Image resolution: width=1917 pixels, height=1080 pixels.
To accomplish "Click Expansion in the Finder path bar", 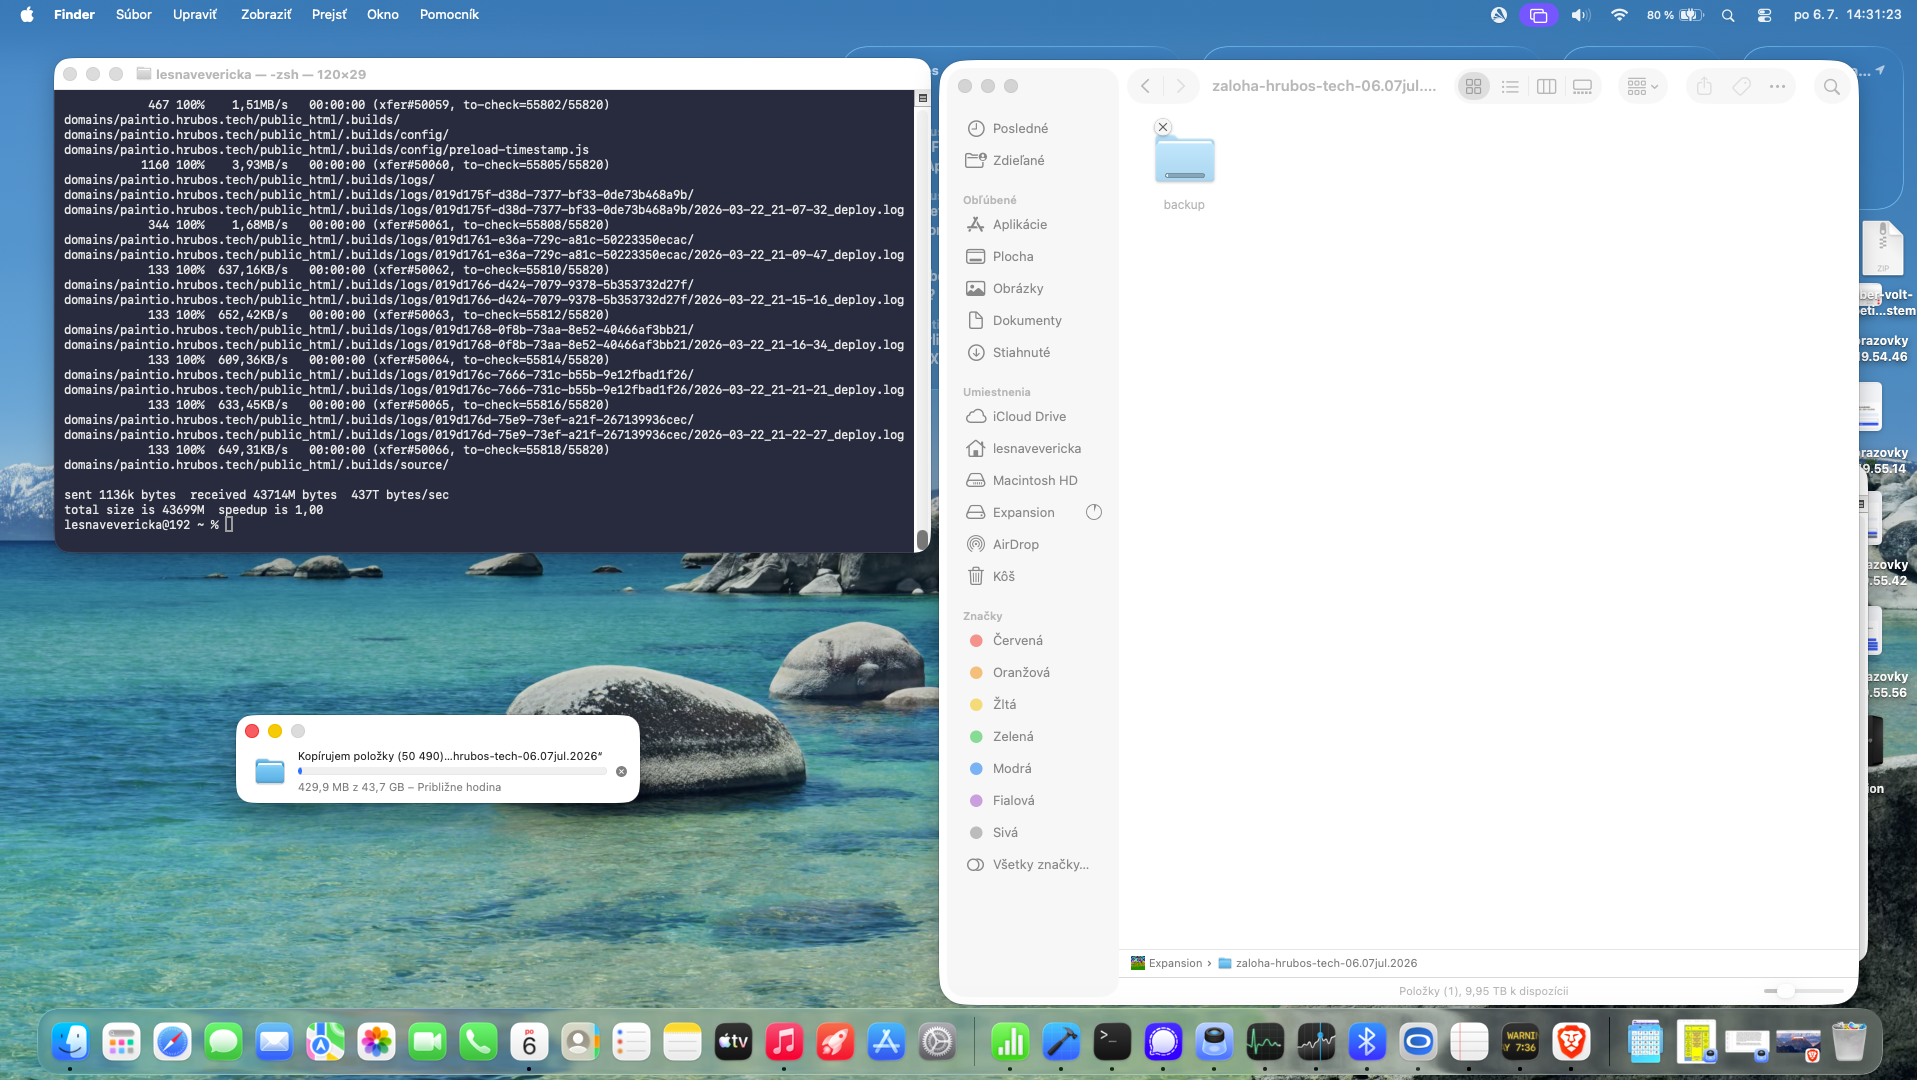I will tap(1166, 963).
